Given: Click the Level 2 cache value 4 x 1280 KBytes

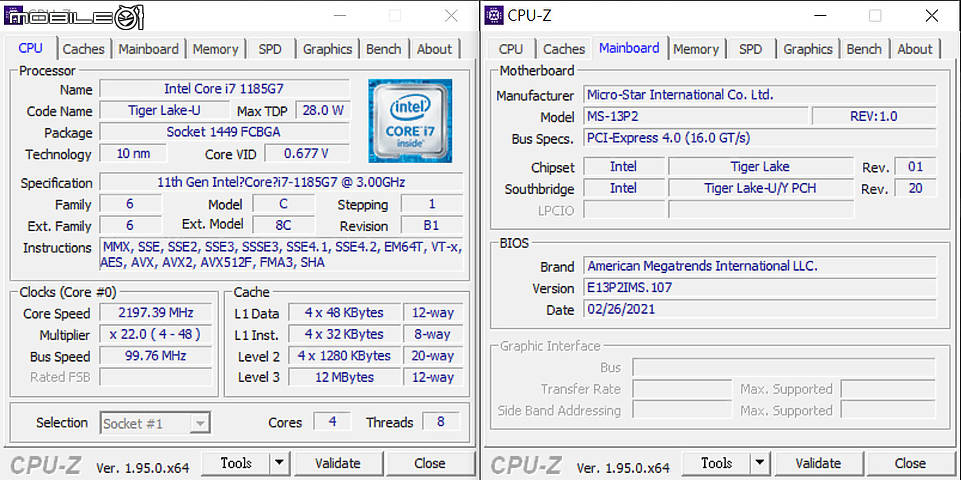Looking at the screenshot, I should coord(344,356).
